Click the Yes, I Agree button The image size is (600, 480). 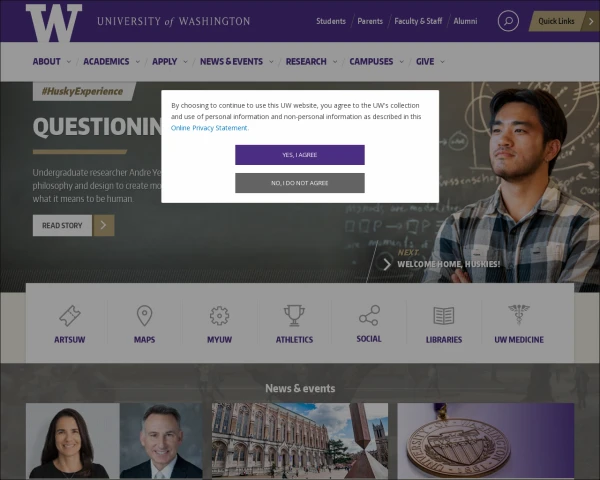pyautogui.click(x=300, y=155)
